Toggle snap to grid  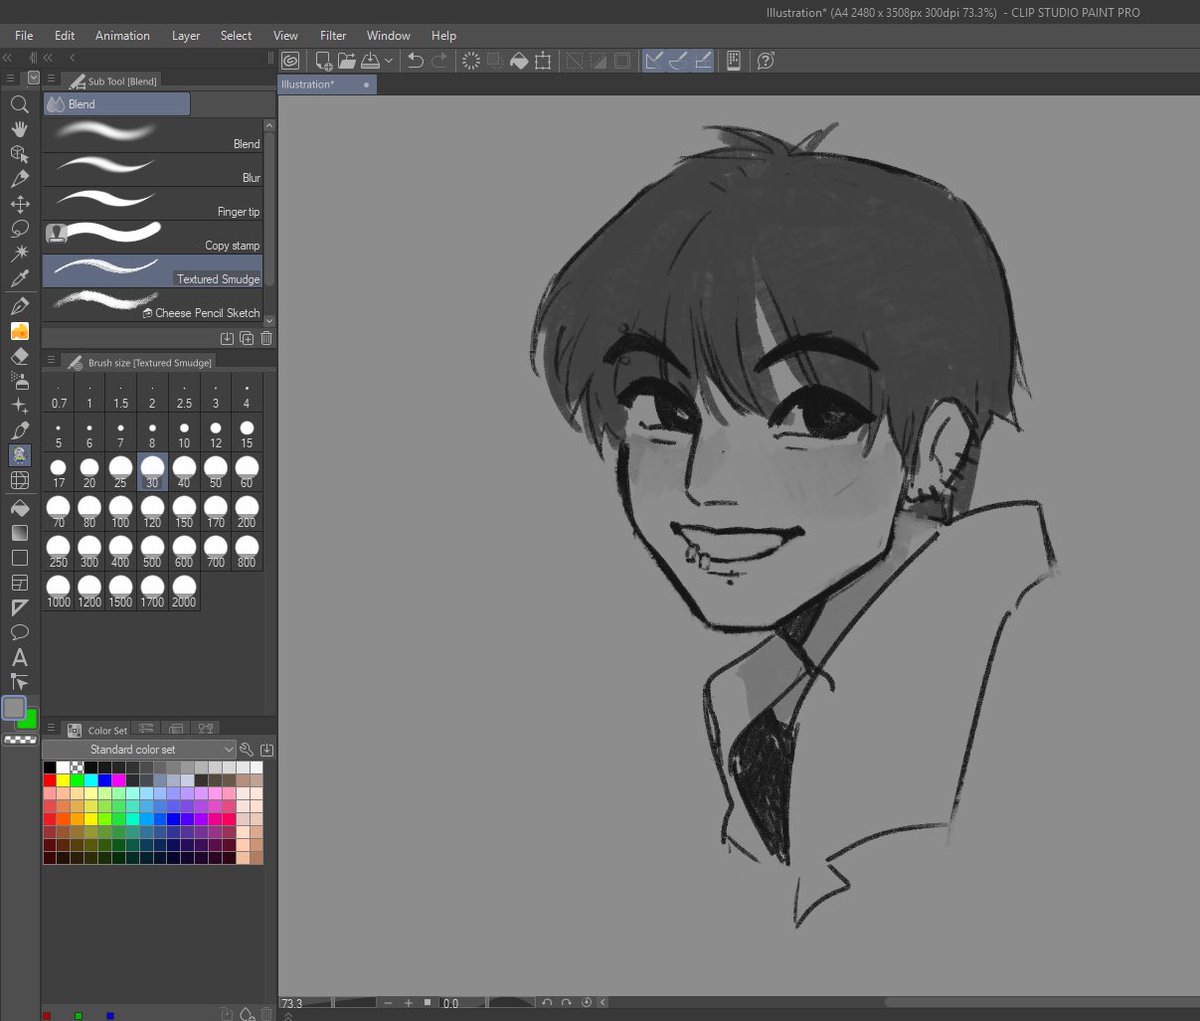coord(703,61)
